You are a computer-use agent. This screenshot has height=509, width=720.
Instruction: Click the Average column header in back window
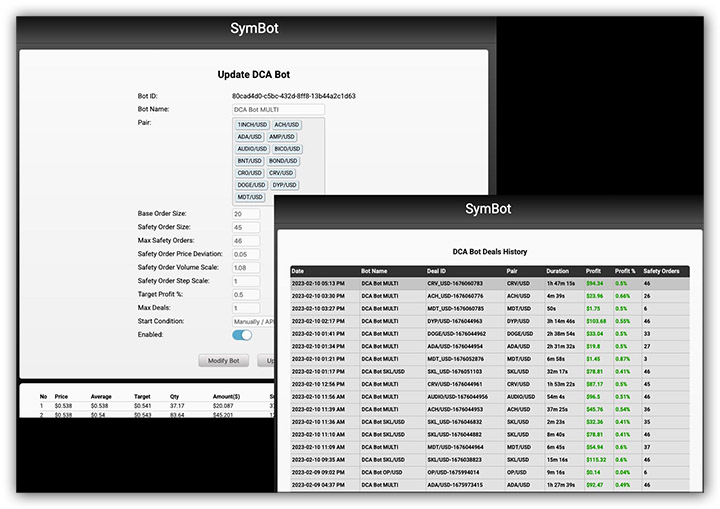[101, 396]
